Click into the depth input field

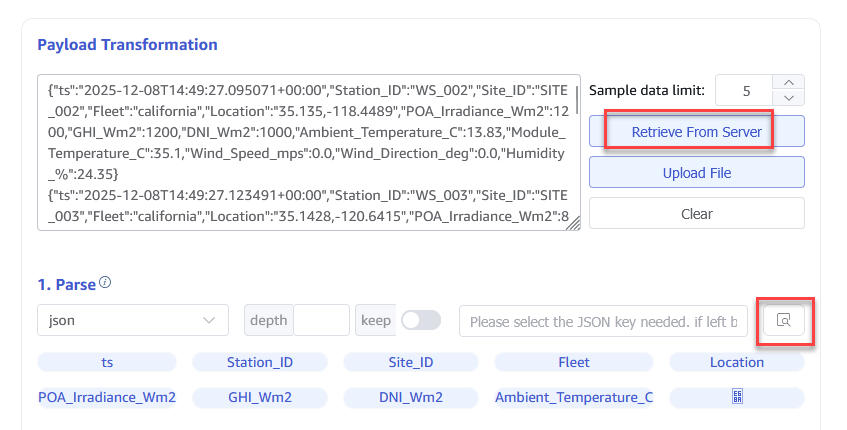[x=320, y=320]
